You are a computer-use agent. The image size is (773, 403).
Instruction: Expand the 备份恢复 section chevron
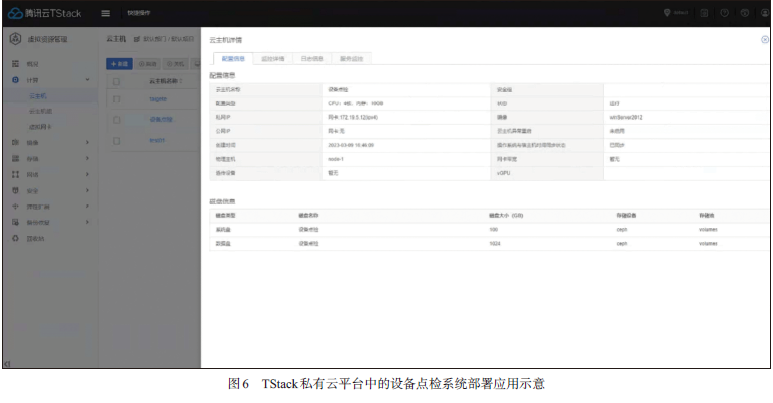tap(87, 222)
